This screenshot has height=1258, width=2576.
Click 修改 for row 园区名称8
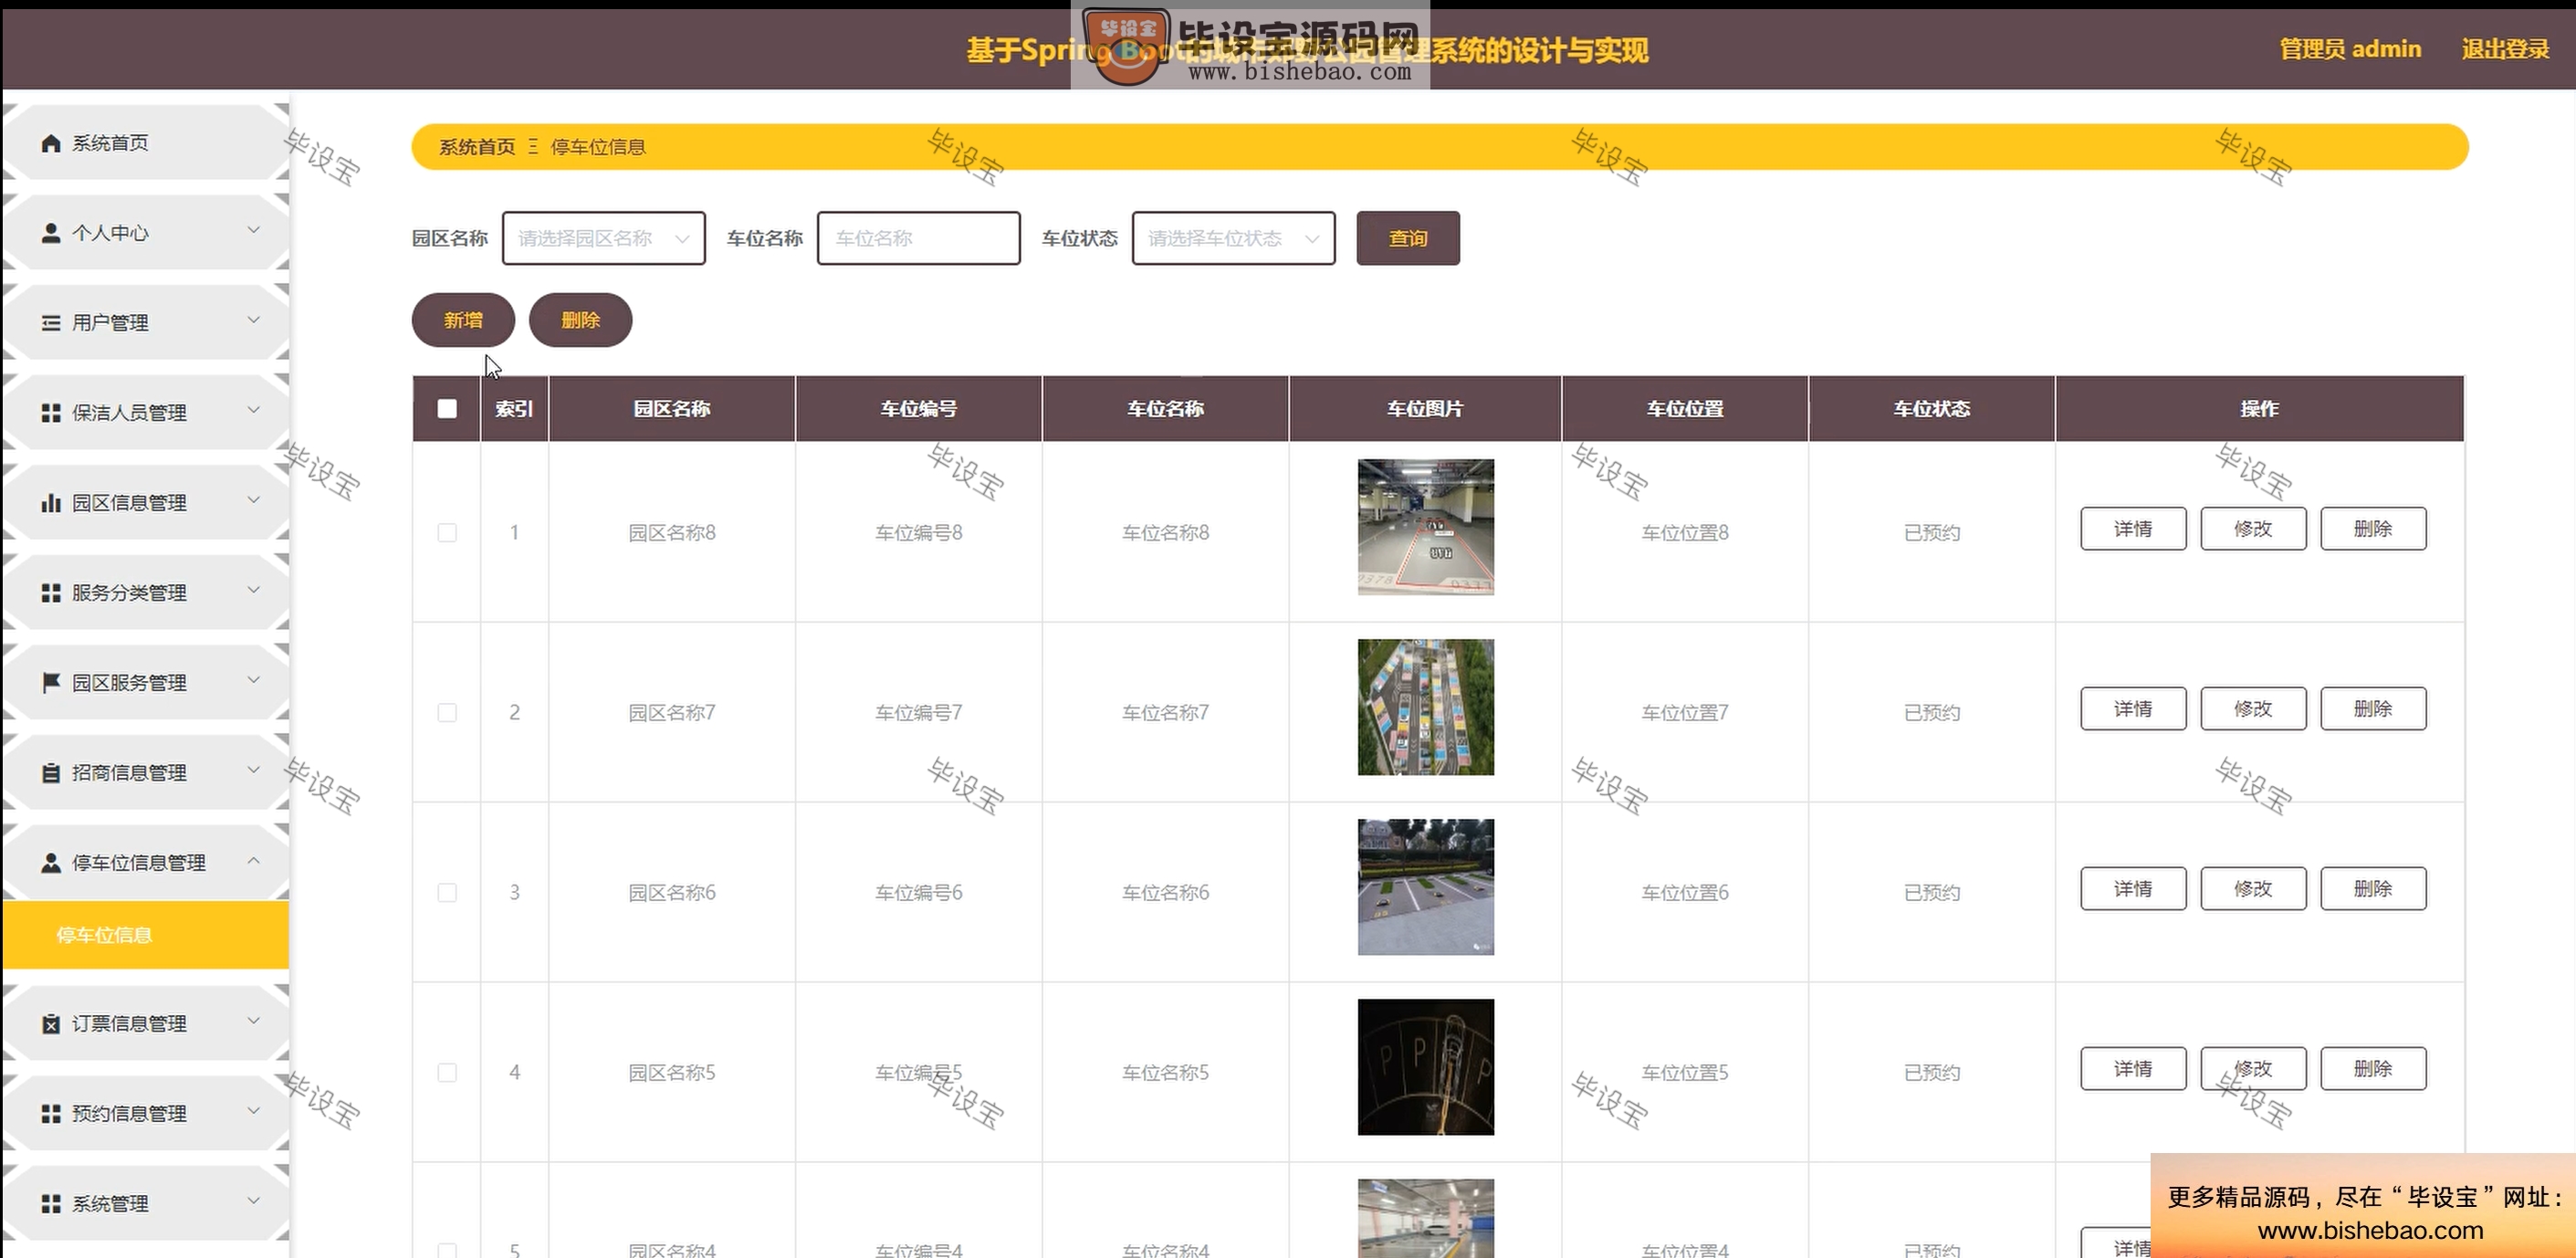[x=2253, y=529]
